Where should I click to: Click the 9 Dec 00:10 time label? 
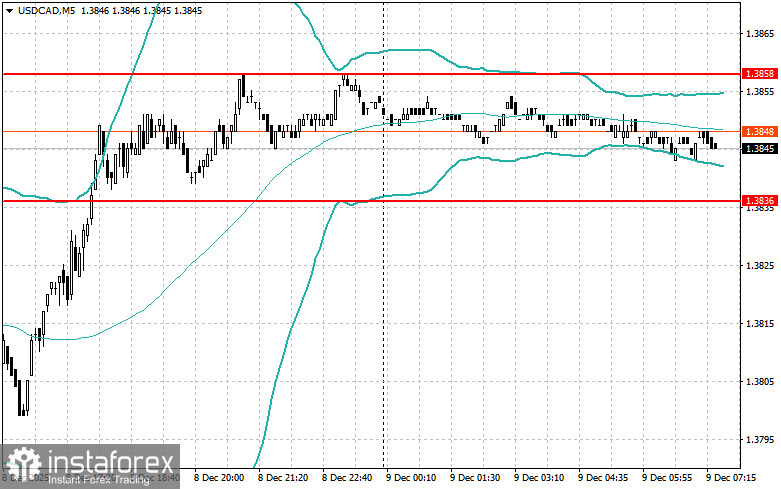411,478
